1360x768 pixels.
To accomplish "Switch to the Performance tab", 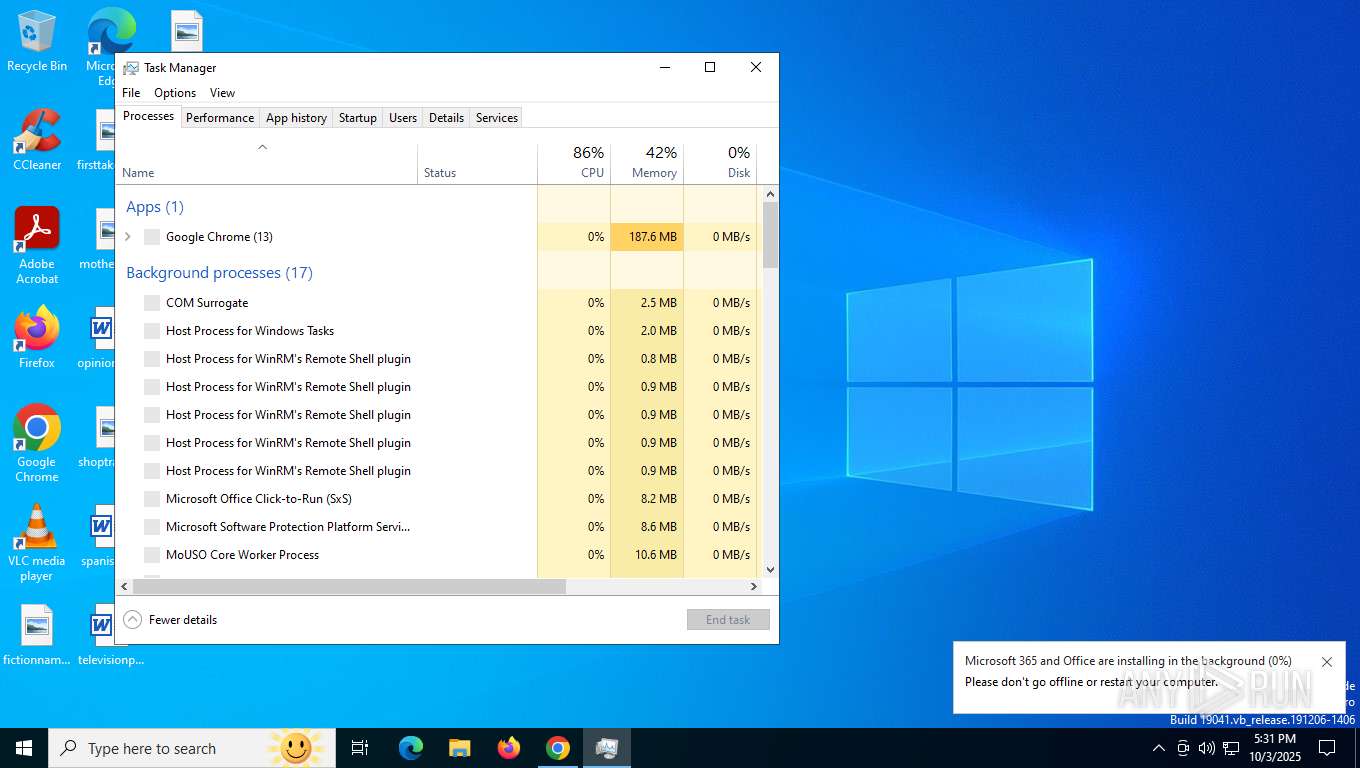I will click(220, 118).
